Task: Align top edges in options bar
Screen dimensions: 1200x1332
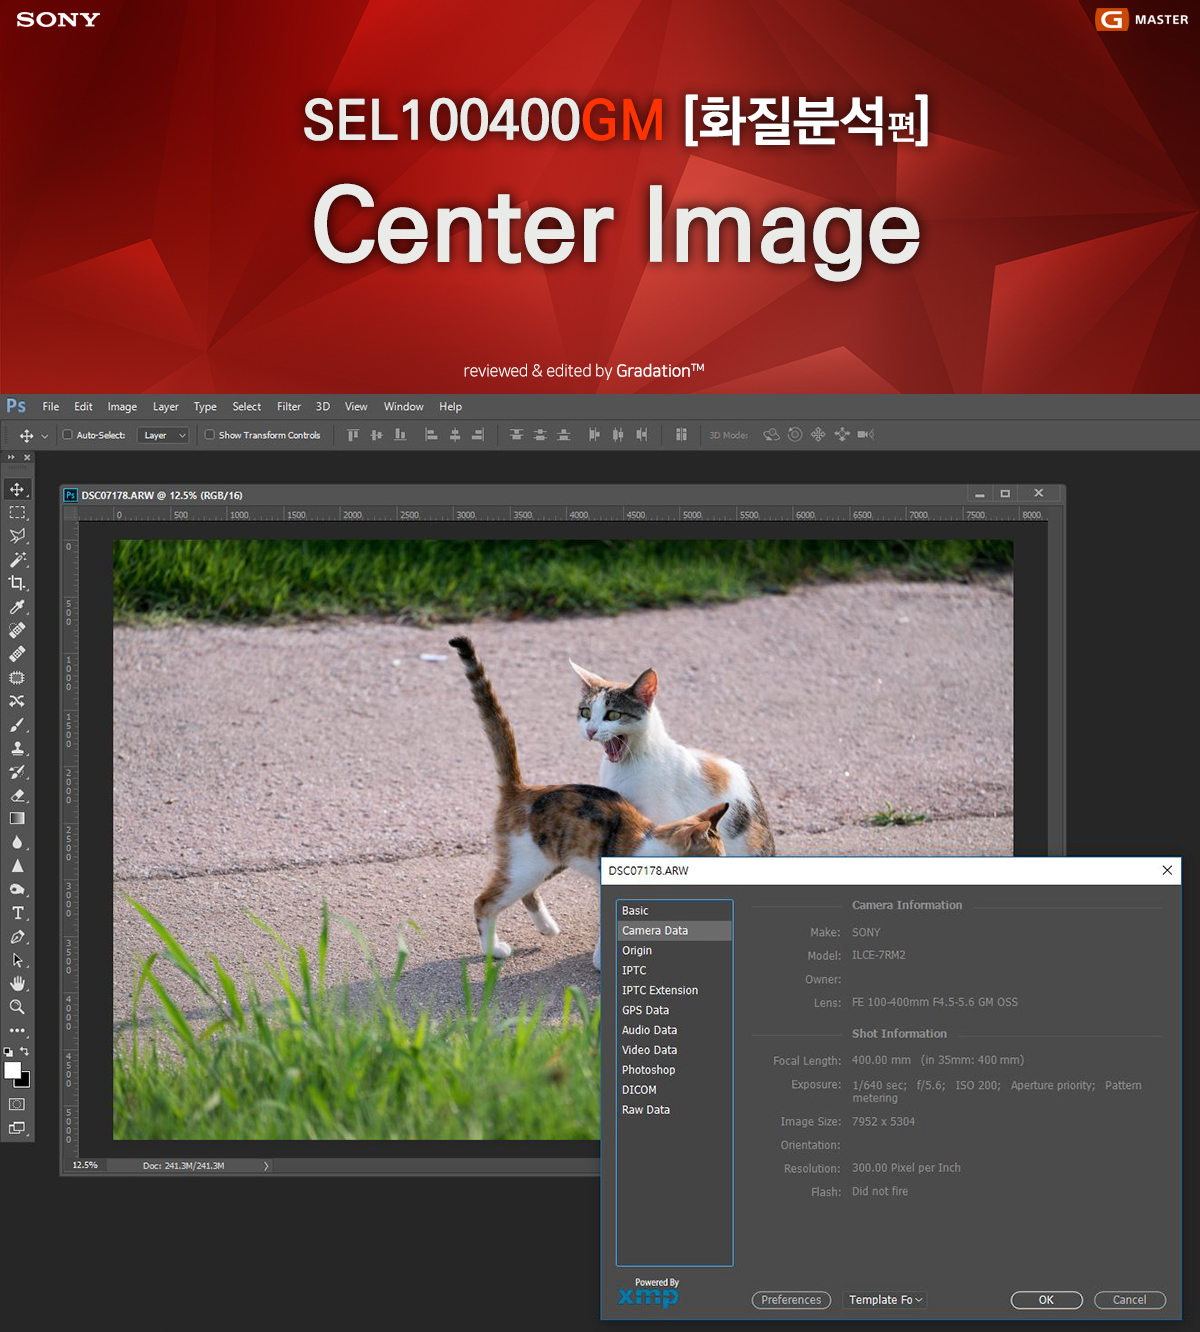Action: click(x=352, y=435)
